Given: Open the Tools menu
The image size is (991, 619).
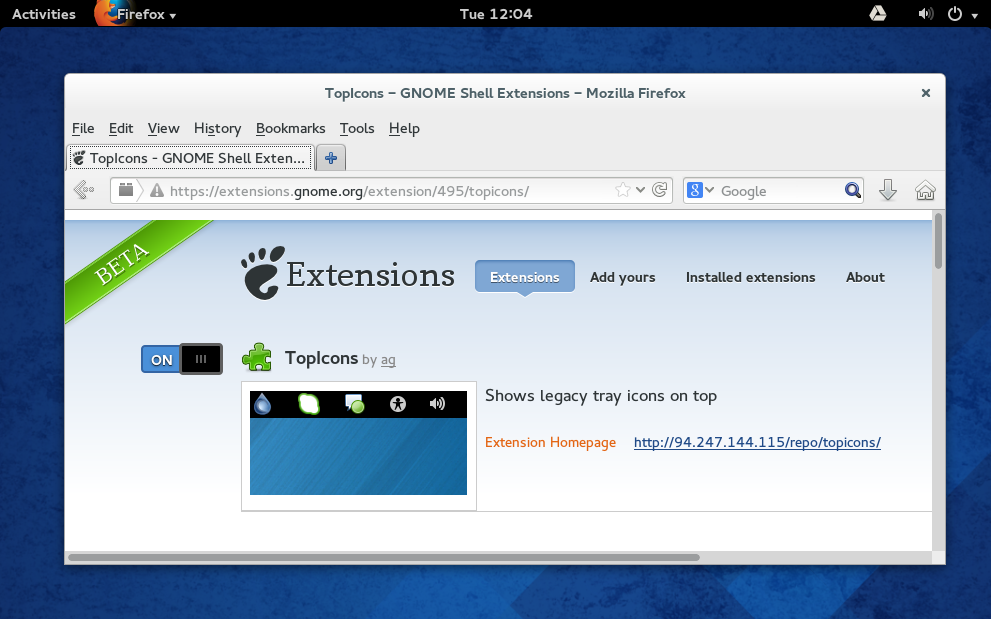Looking at the screenshot, I should tap(357, 128).
